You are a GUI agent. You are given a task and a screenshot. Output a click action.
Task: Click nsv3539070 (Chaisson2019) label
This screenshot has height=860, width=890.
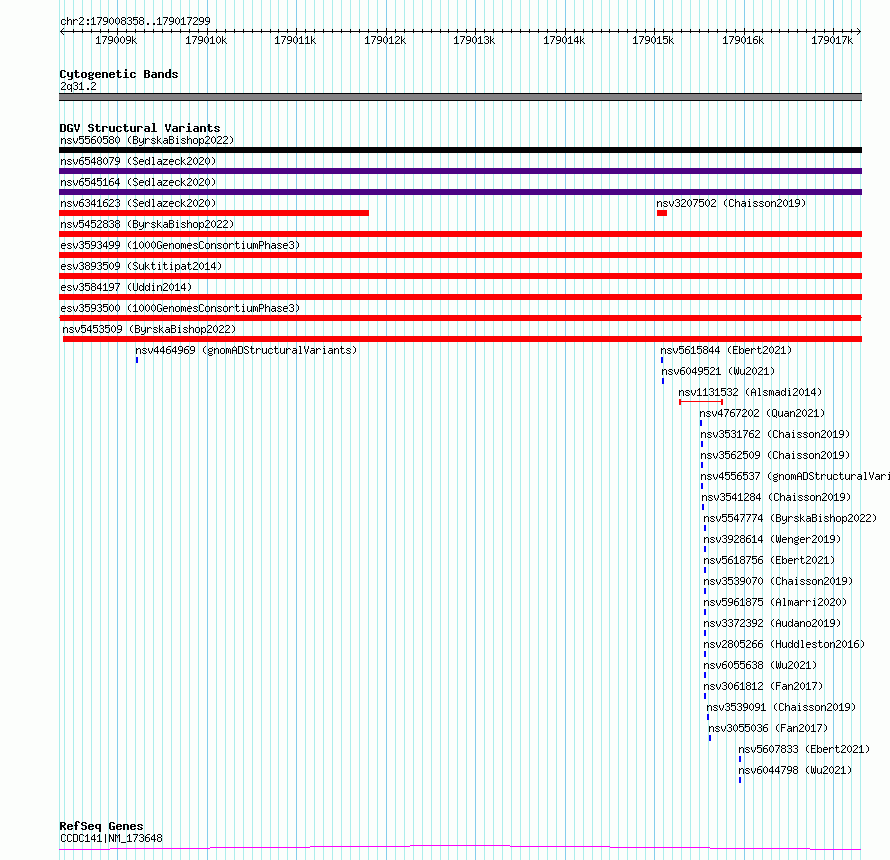pos(778,581)
